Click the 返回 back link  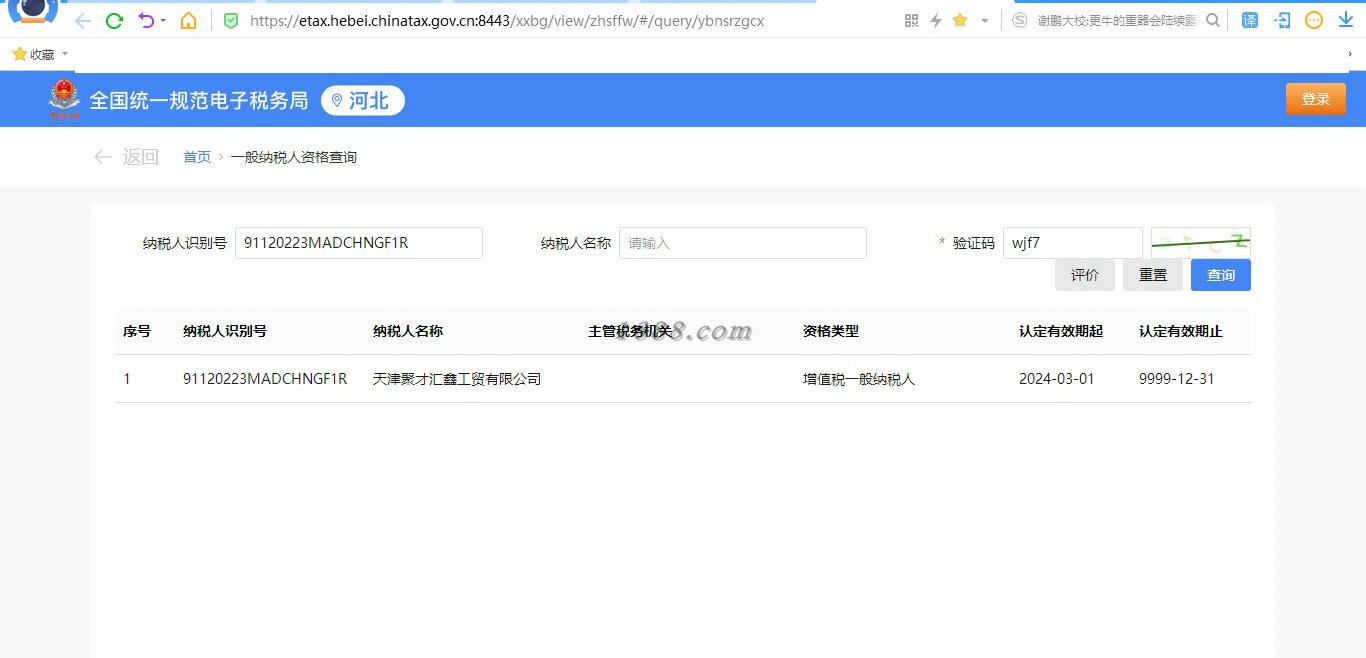click(x=126, y=157)
